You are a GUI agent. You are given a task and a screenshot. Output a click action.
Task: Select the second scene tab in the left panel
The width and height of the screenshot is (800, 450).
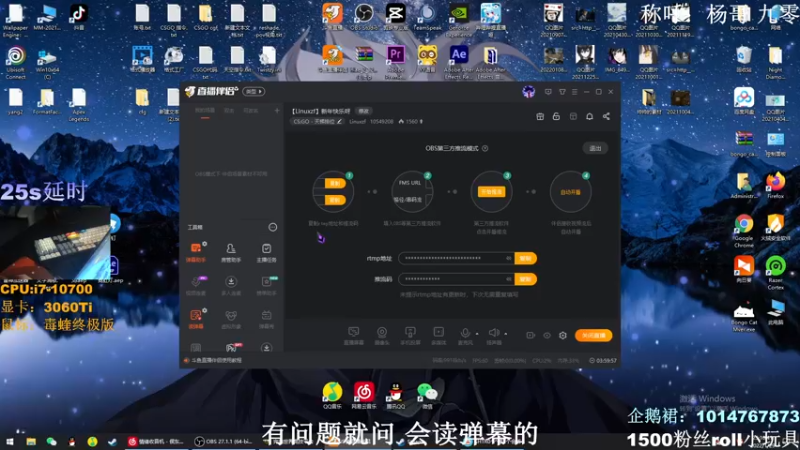[x=229, y=110]
